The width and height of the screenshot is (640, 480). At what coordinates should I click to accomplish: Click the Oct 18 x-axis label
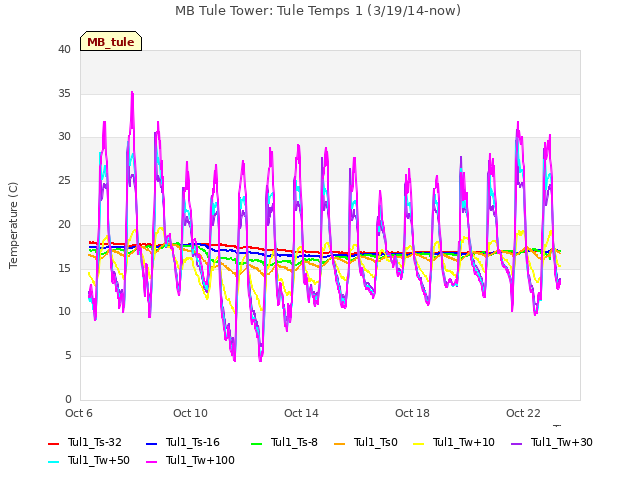(x=412, y=413)
